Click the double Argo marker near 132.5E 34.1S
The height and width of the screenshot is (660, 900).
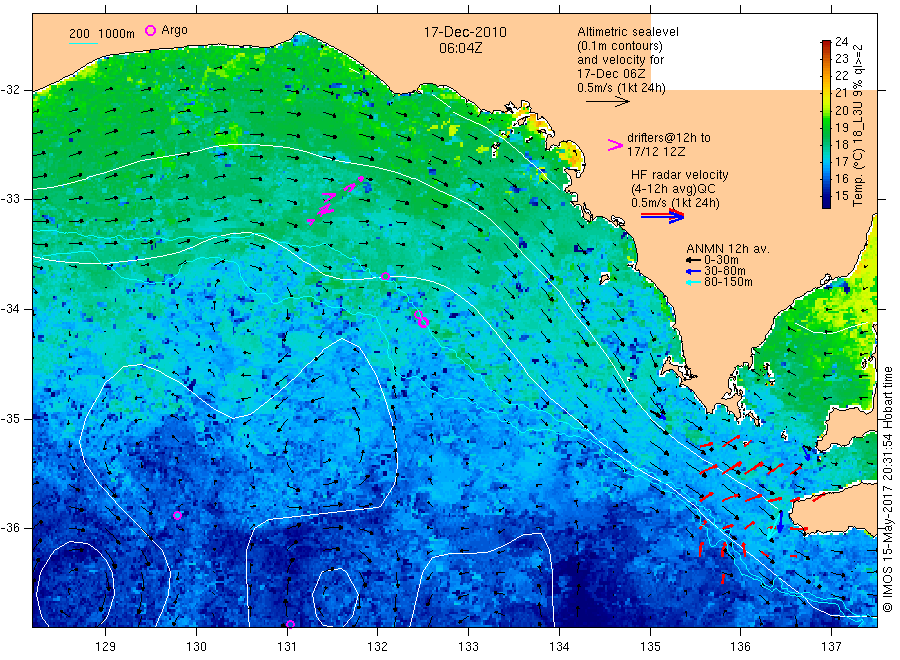pyautogui.click(x=422, y=320)
